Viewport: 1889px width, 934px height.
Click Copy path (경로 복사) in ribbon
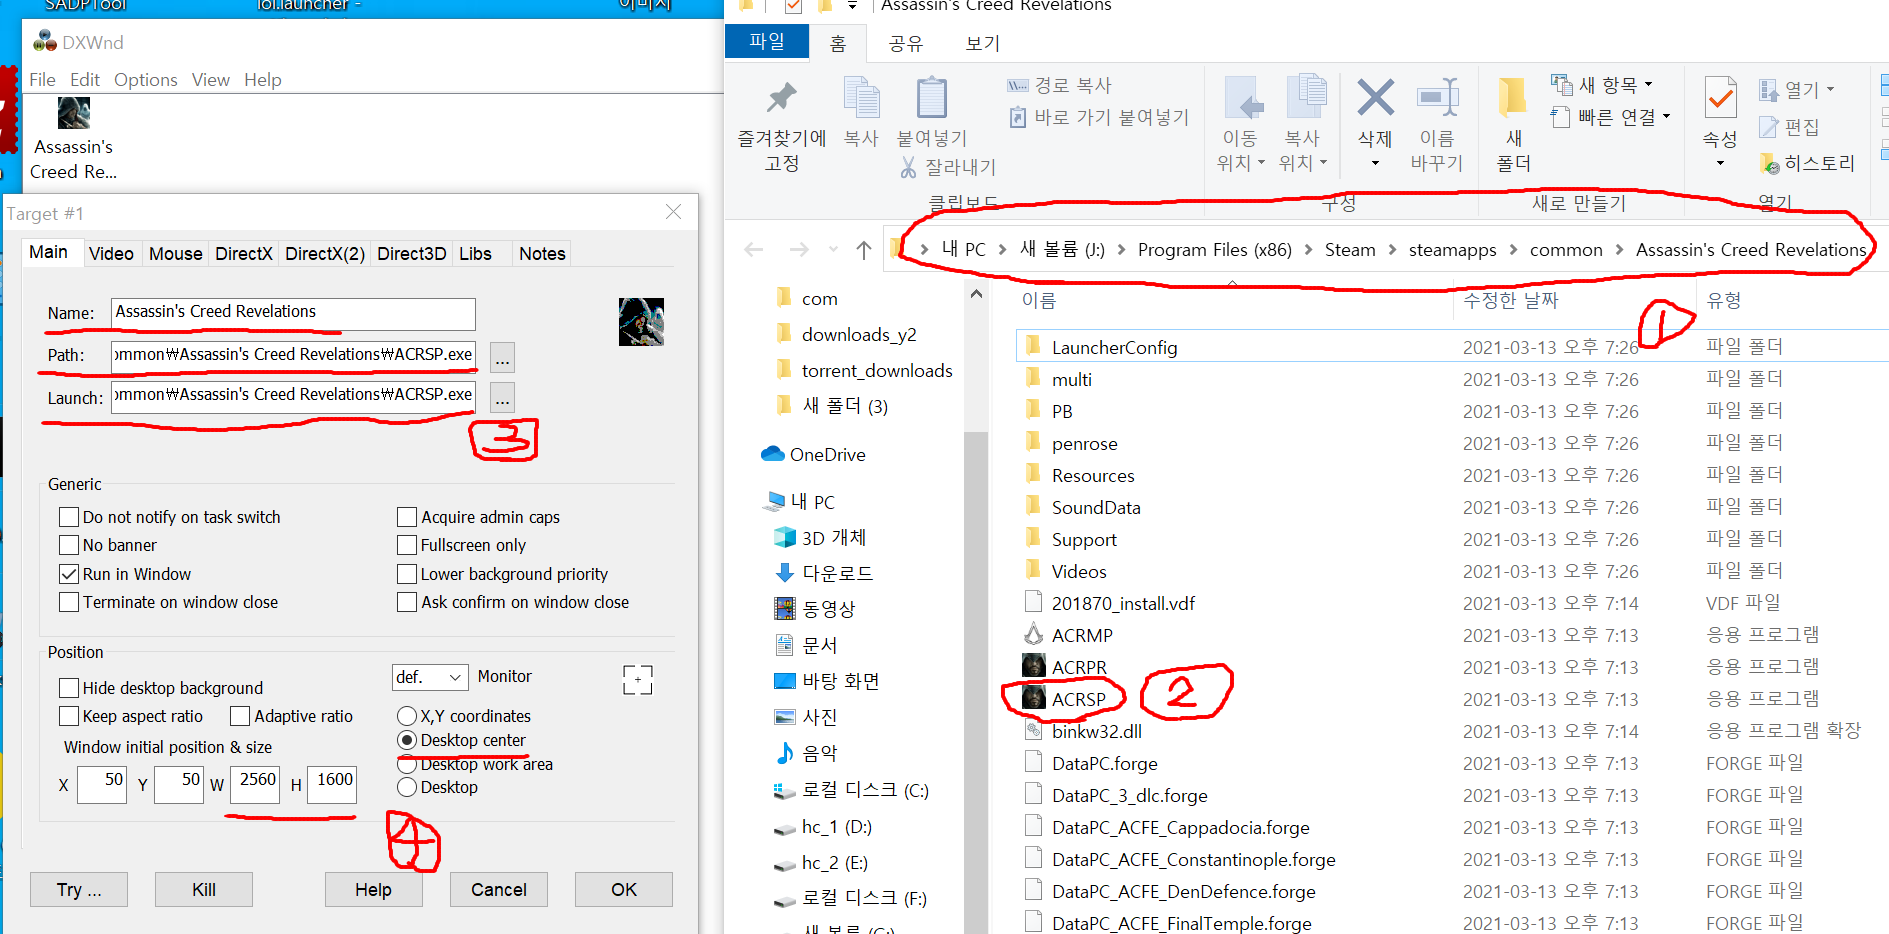point(1060,86)
